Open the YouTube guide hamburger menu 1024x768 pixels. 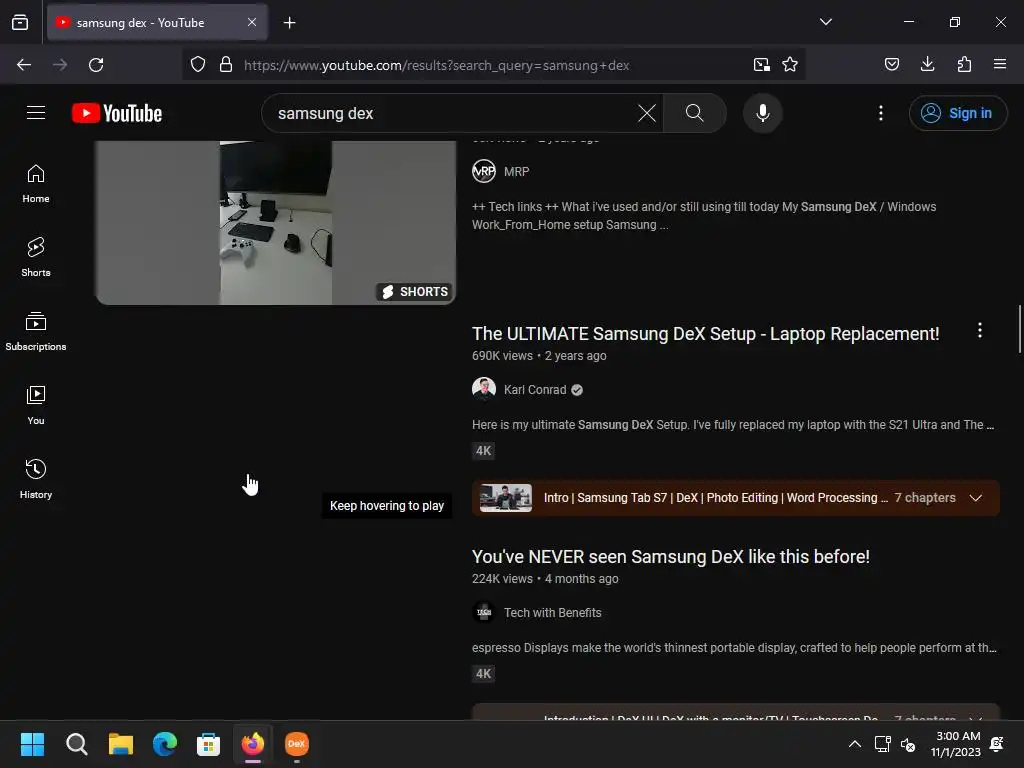[36, 113]
